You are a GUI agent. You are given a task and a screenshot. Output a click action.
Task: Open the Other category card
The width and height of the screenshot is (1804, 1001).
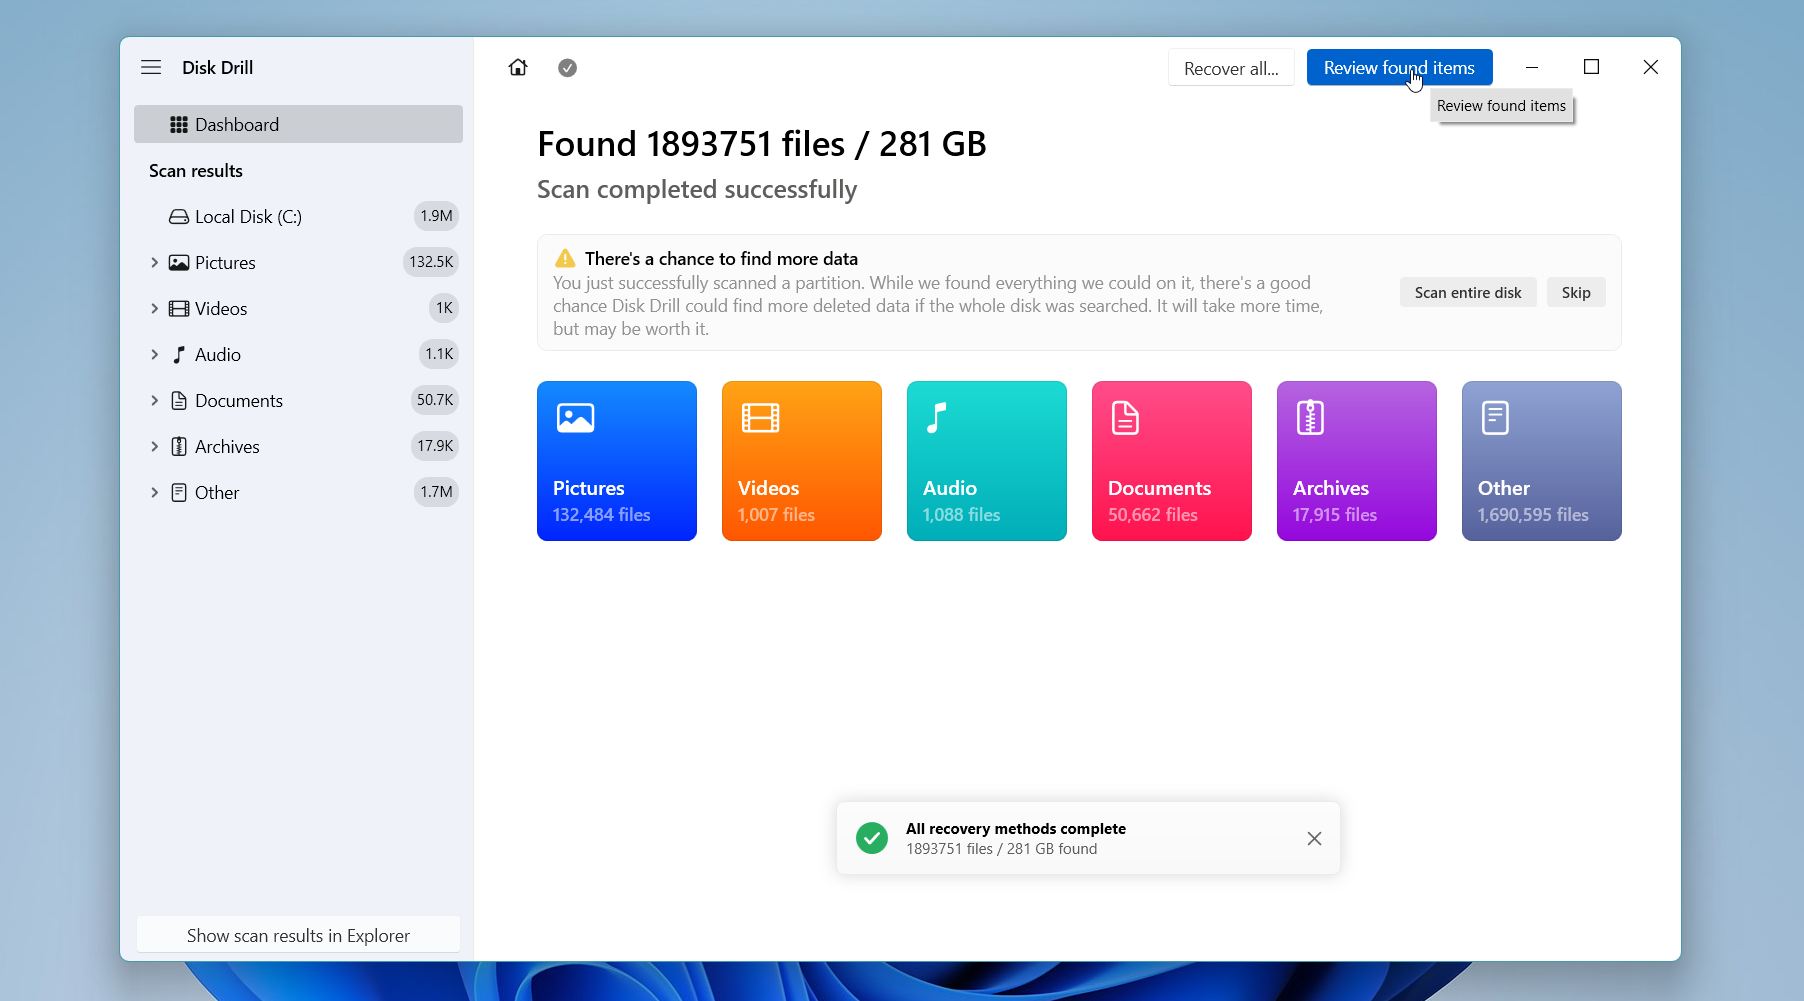pyautogui.click(x=1542, y=461)
